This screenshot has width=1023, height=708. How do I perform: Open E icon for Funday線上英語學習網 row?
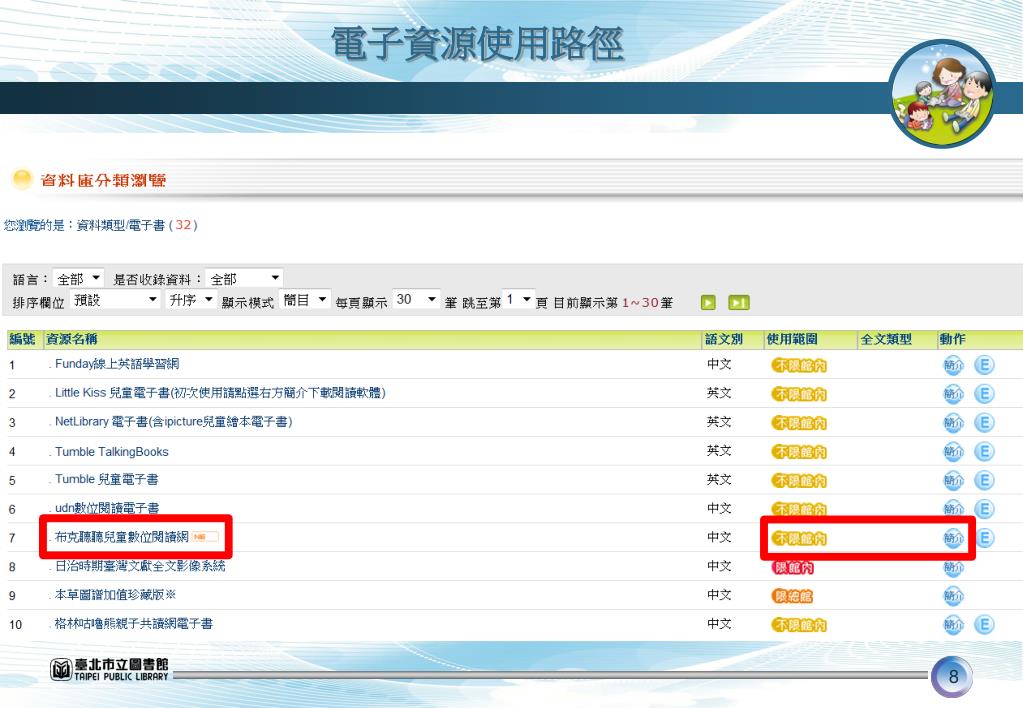click(984, 365)
